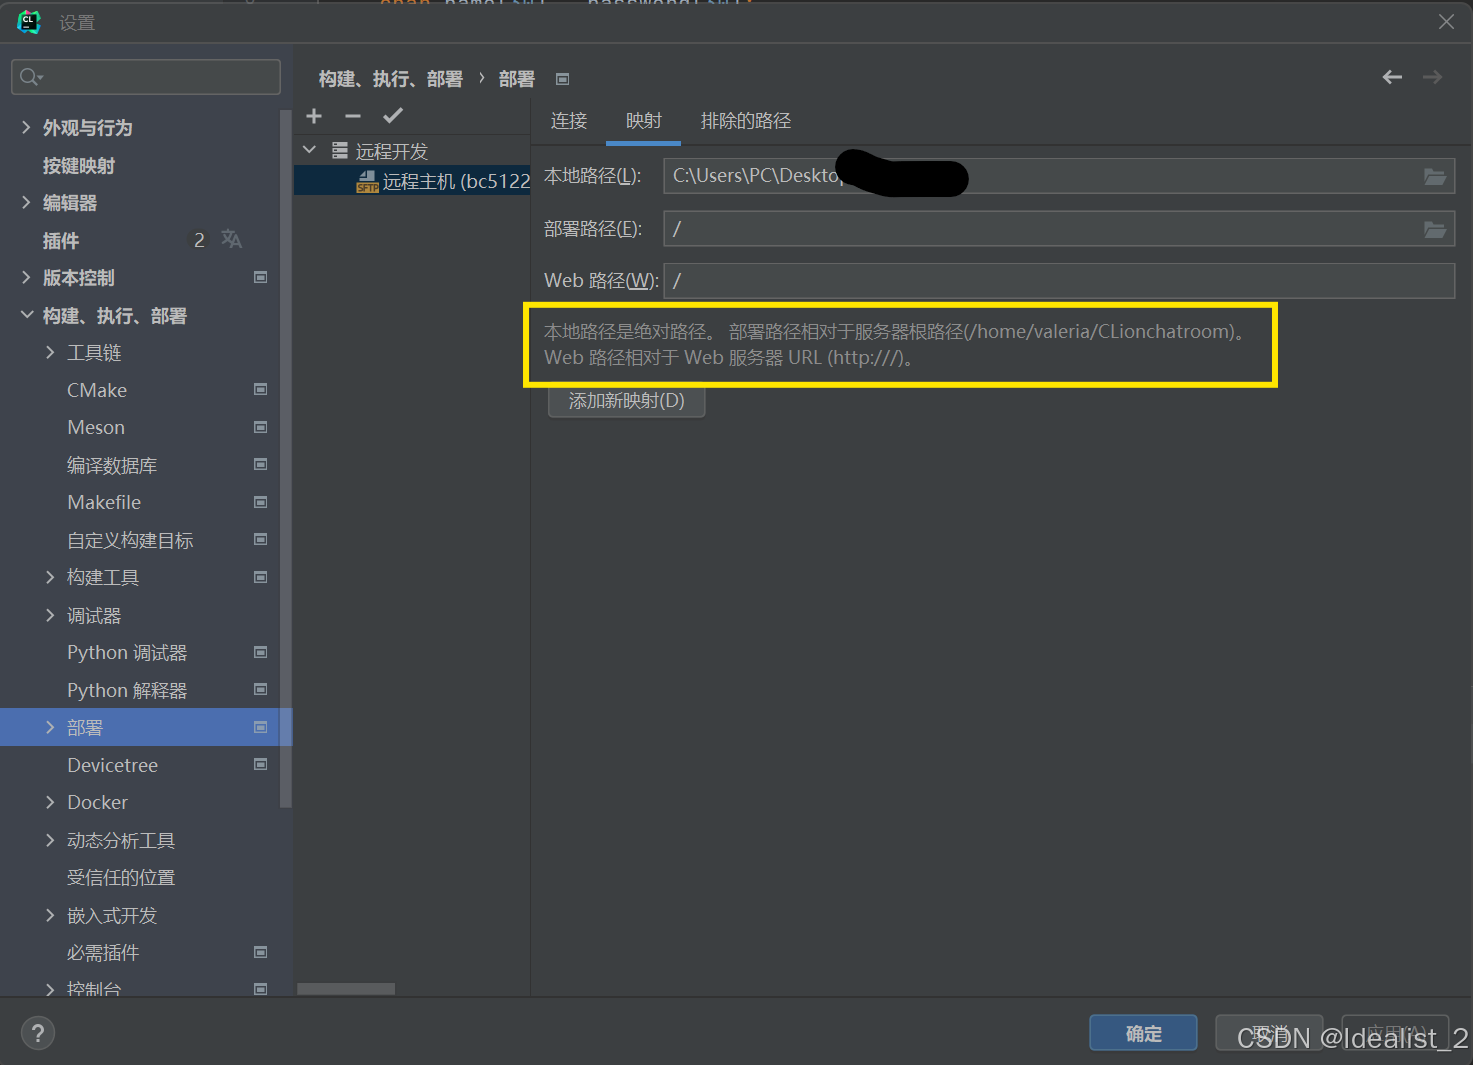Click project icon beside 版本控制
The width and height of the screenshot is (1473, 1065).
click(261, 277)
